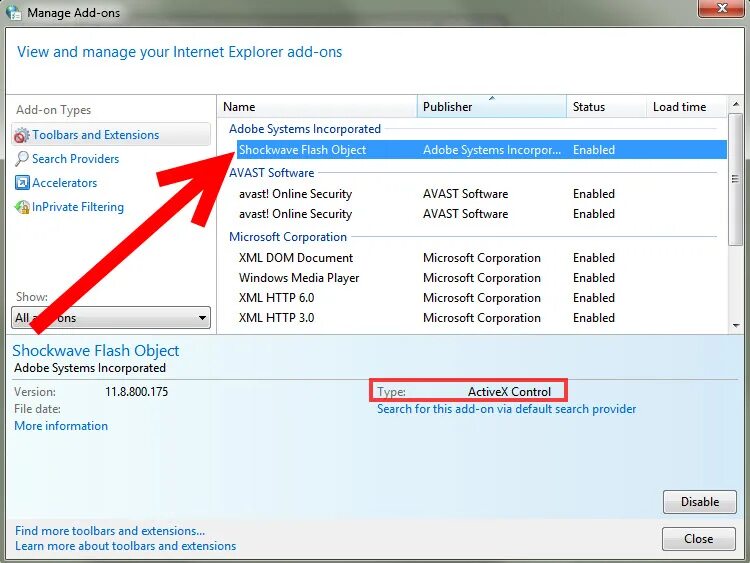750x563 pixels.
Task: Click Search for this add-on via default provider
Action: pyautogui.click(x=507, y=409)
